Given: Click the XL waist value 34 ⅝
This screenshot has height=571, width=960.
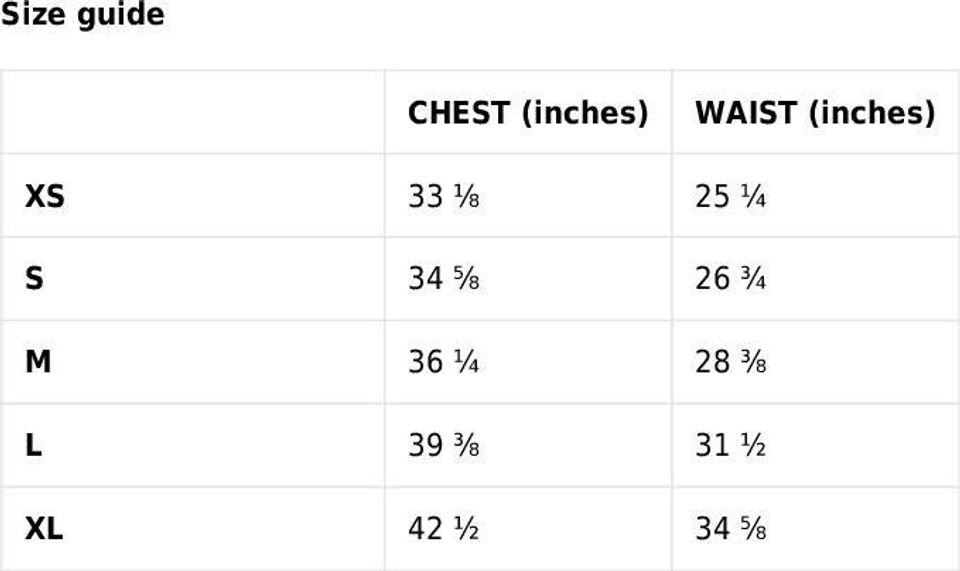Looking at the screenshot, I should click(x=731, y=528).
